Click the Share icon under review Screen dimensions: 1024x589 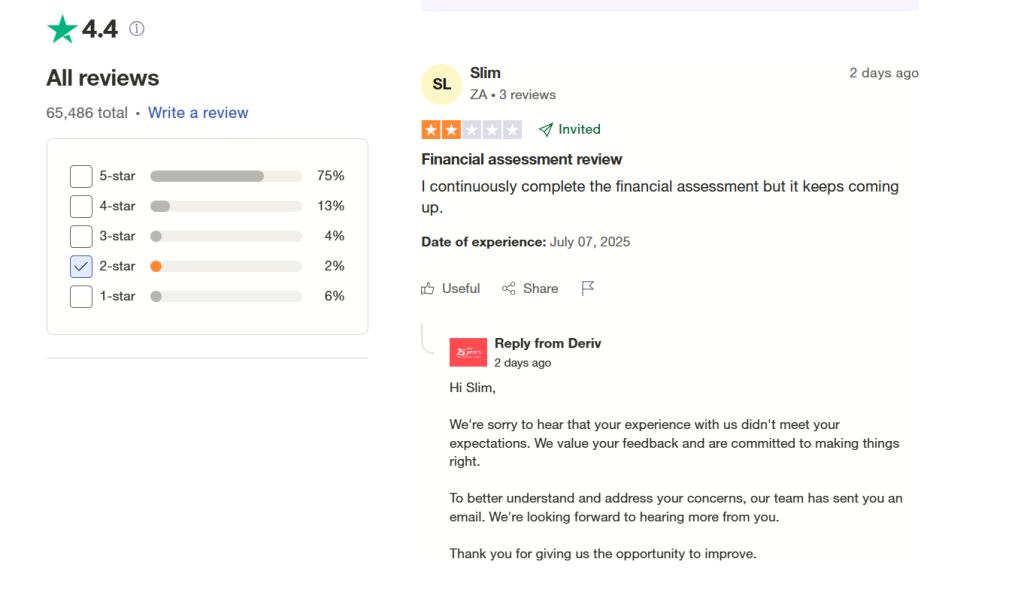tap(509, 288)
